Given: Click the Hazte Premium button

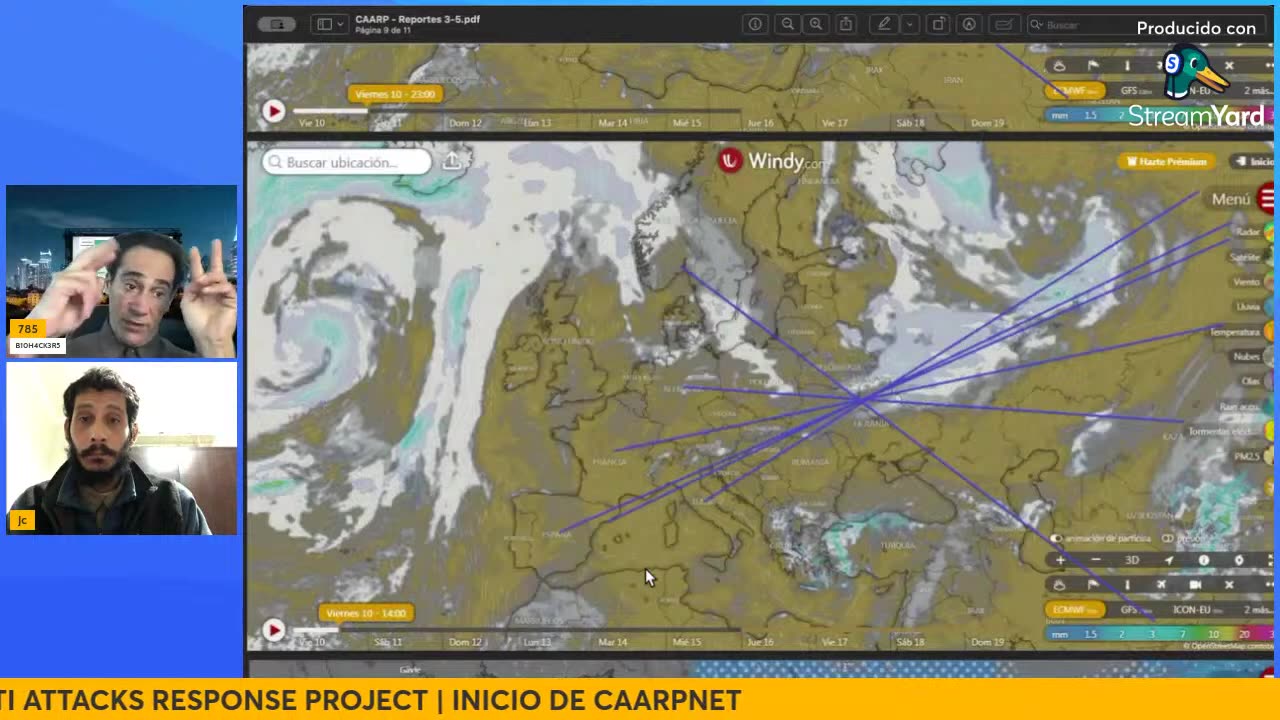Looking at the screenshot, I should 1168,161.
